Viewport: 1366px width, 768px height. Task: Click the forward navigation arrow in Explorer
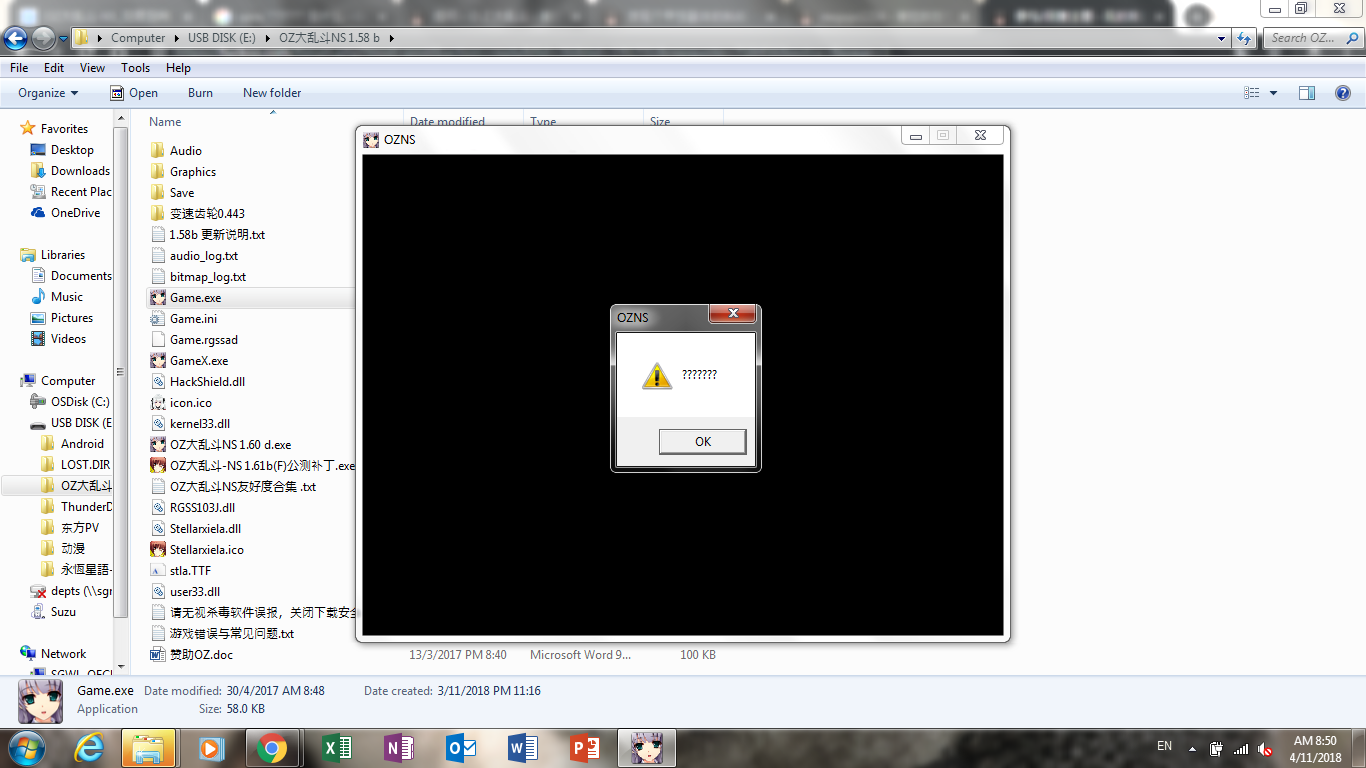[x=43, y=38]
